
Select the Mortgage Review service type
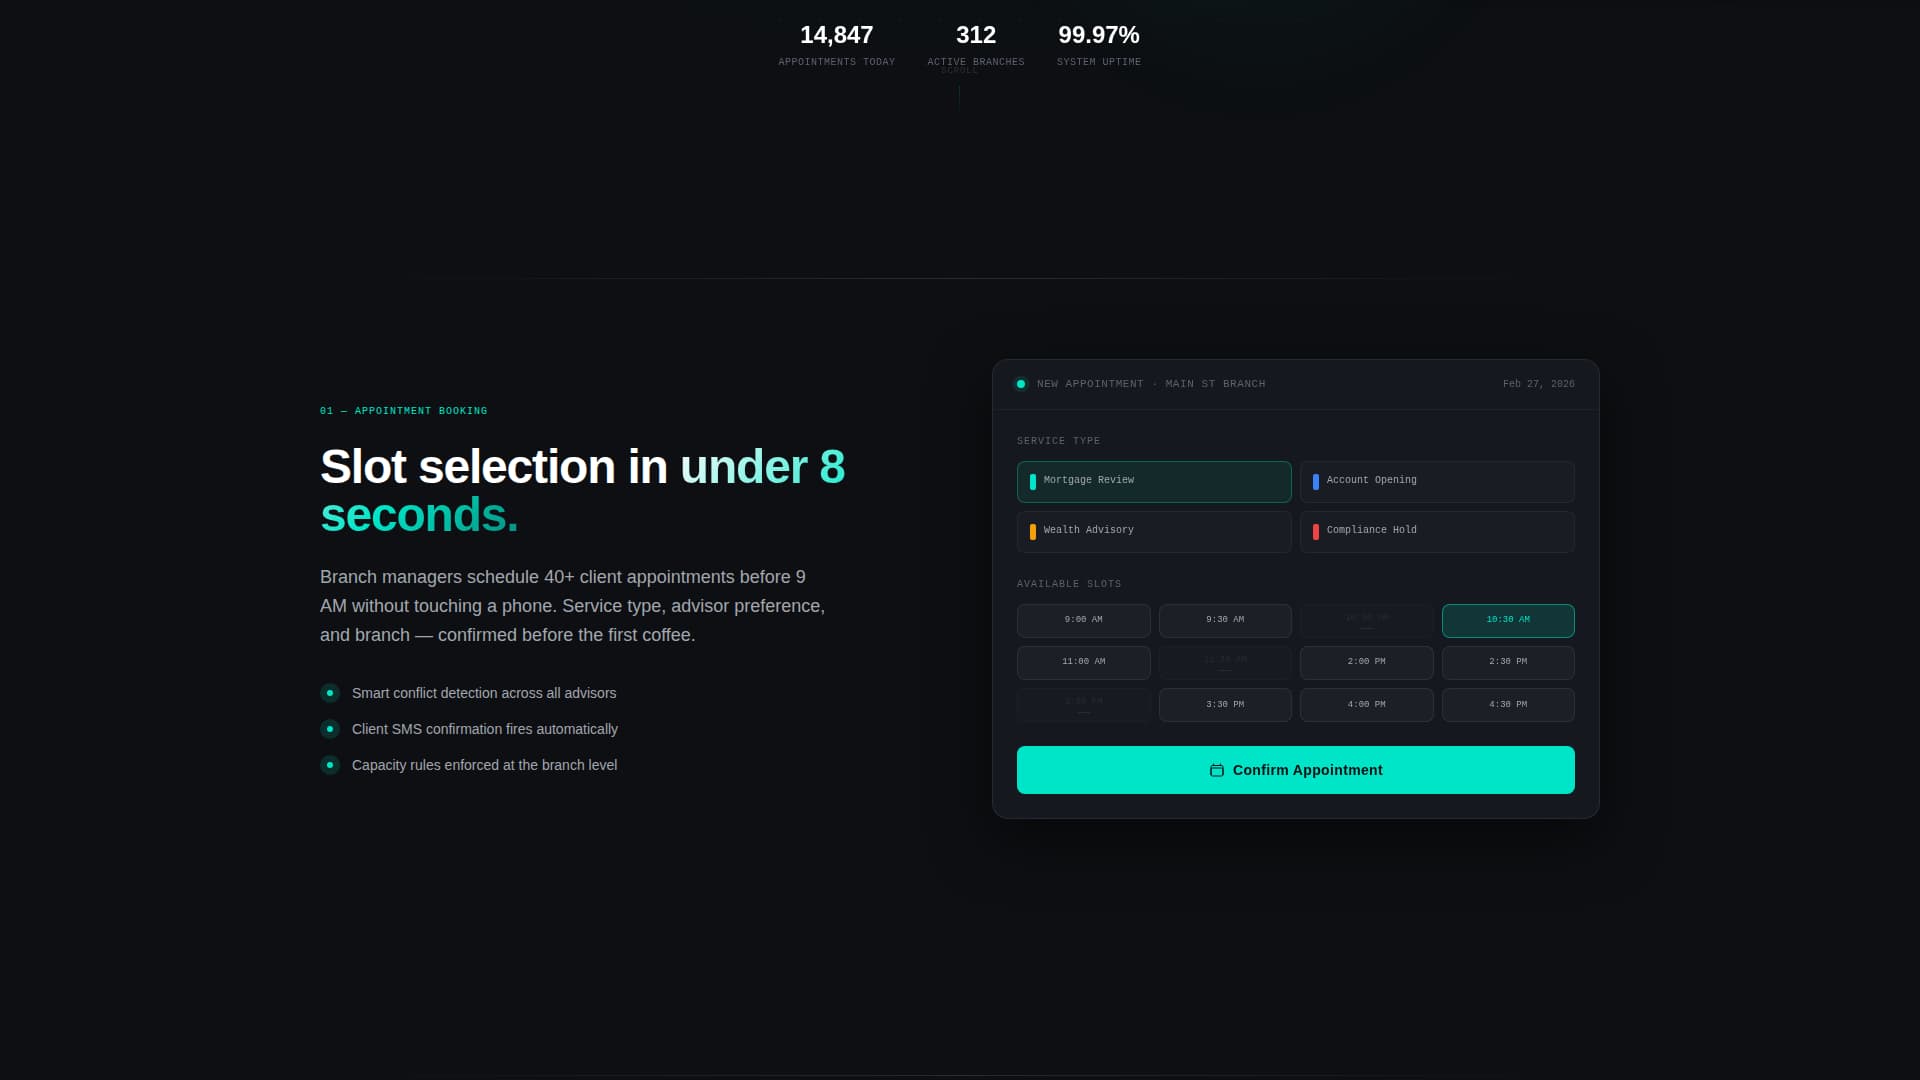click(1154, 481)
